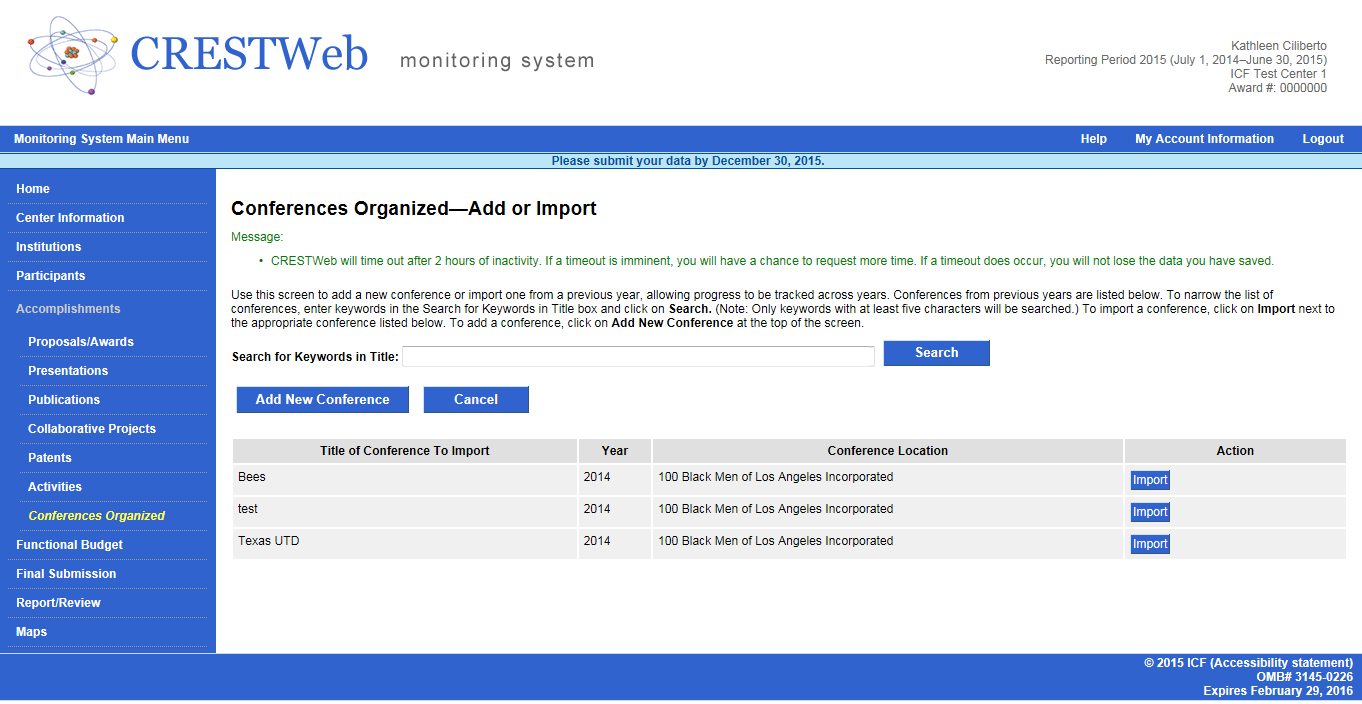Click the Reporting Period 2015 text

[x=1186, y=60]
